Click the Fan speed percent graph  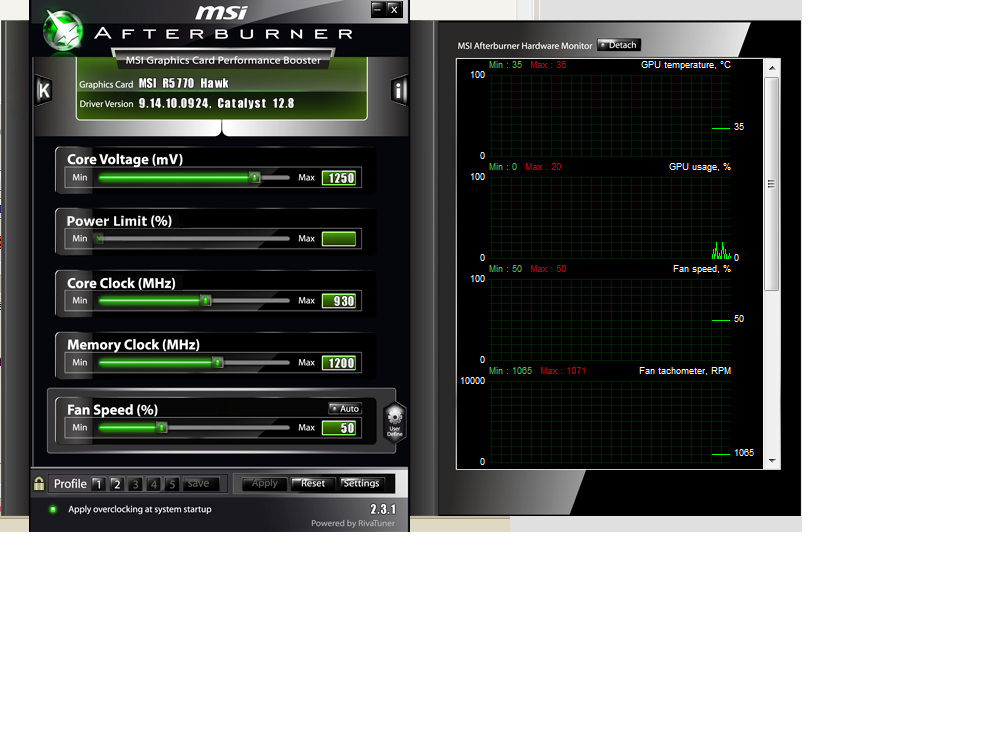tap(610, 320)
